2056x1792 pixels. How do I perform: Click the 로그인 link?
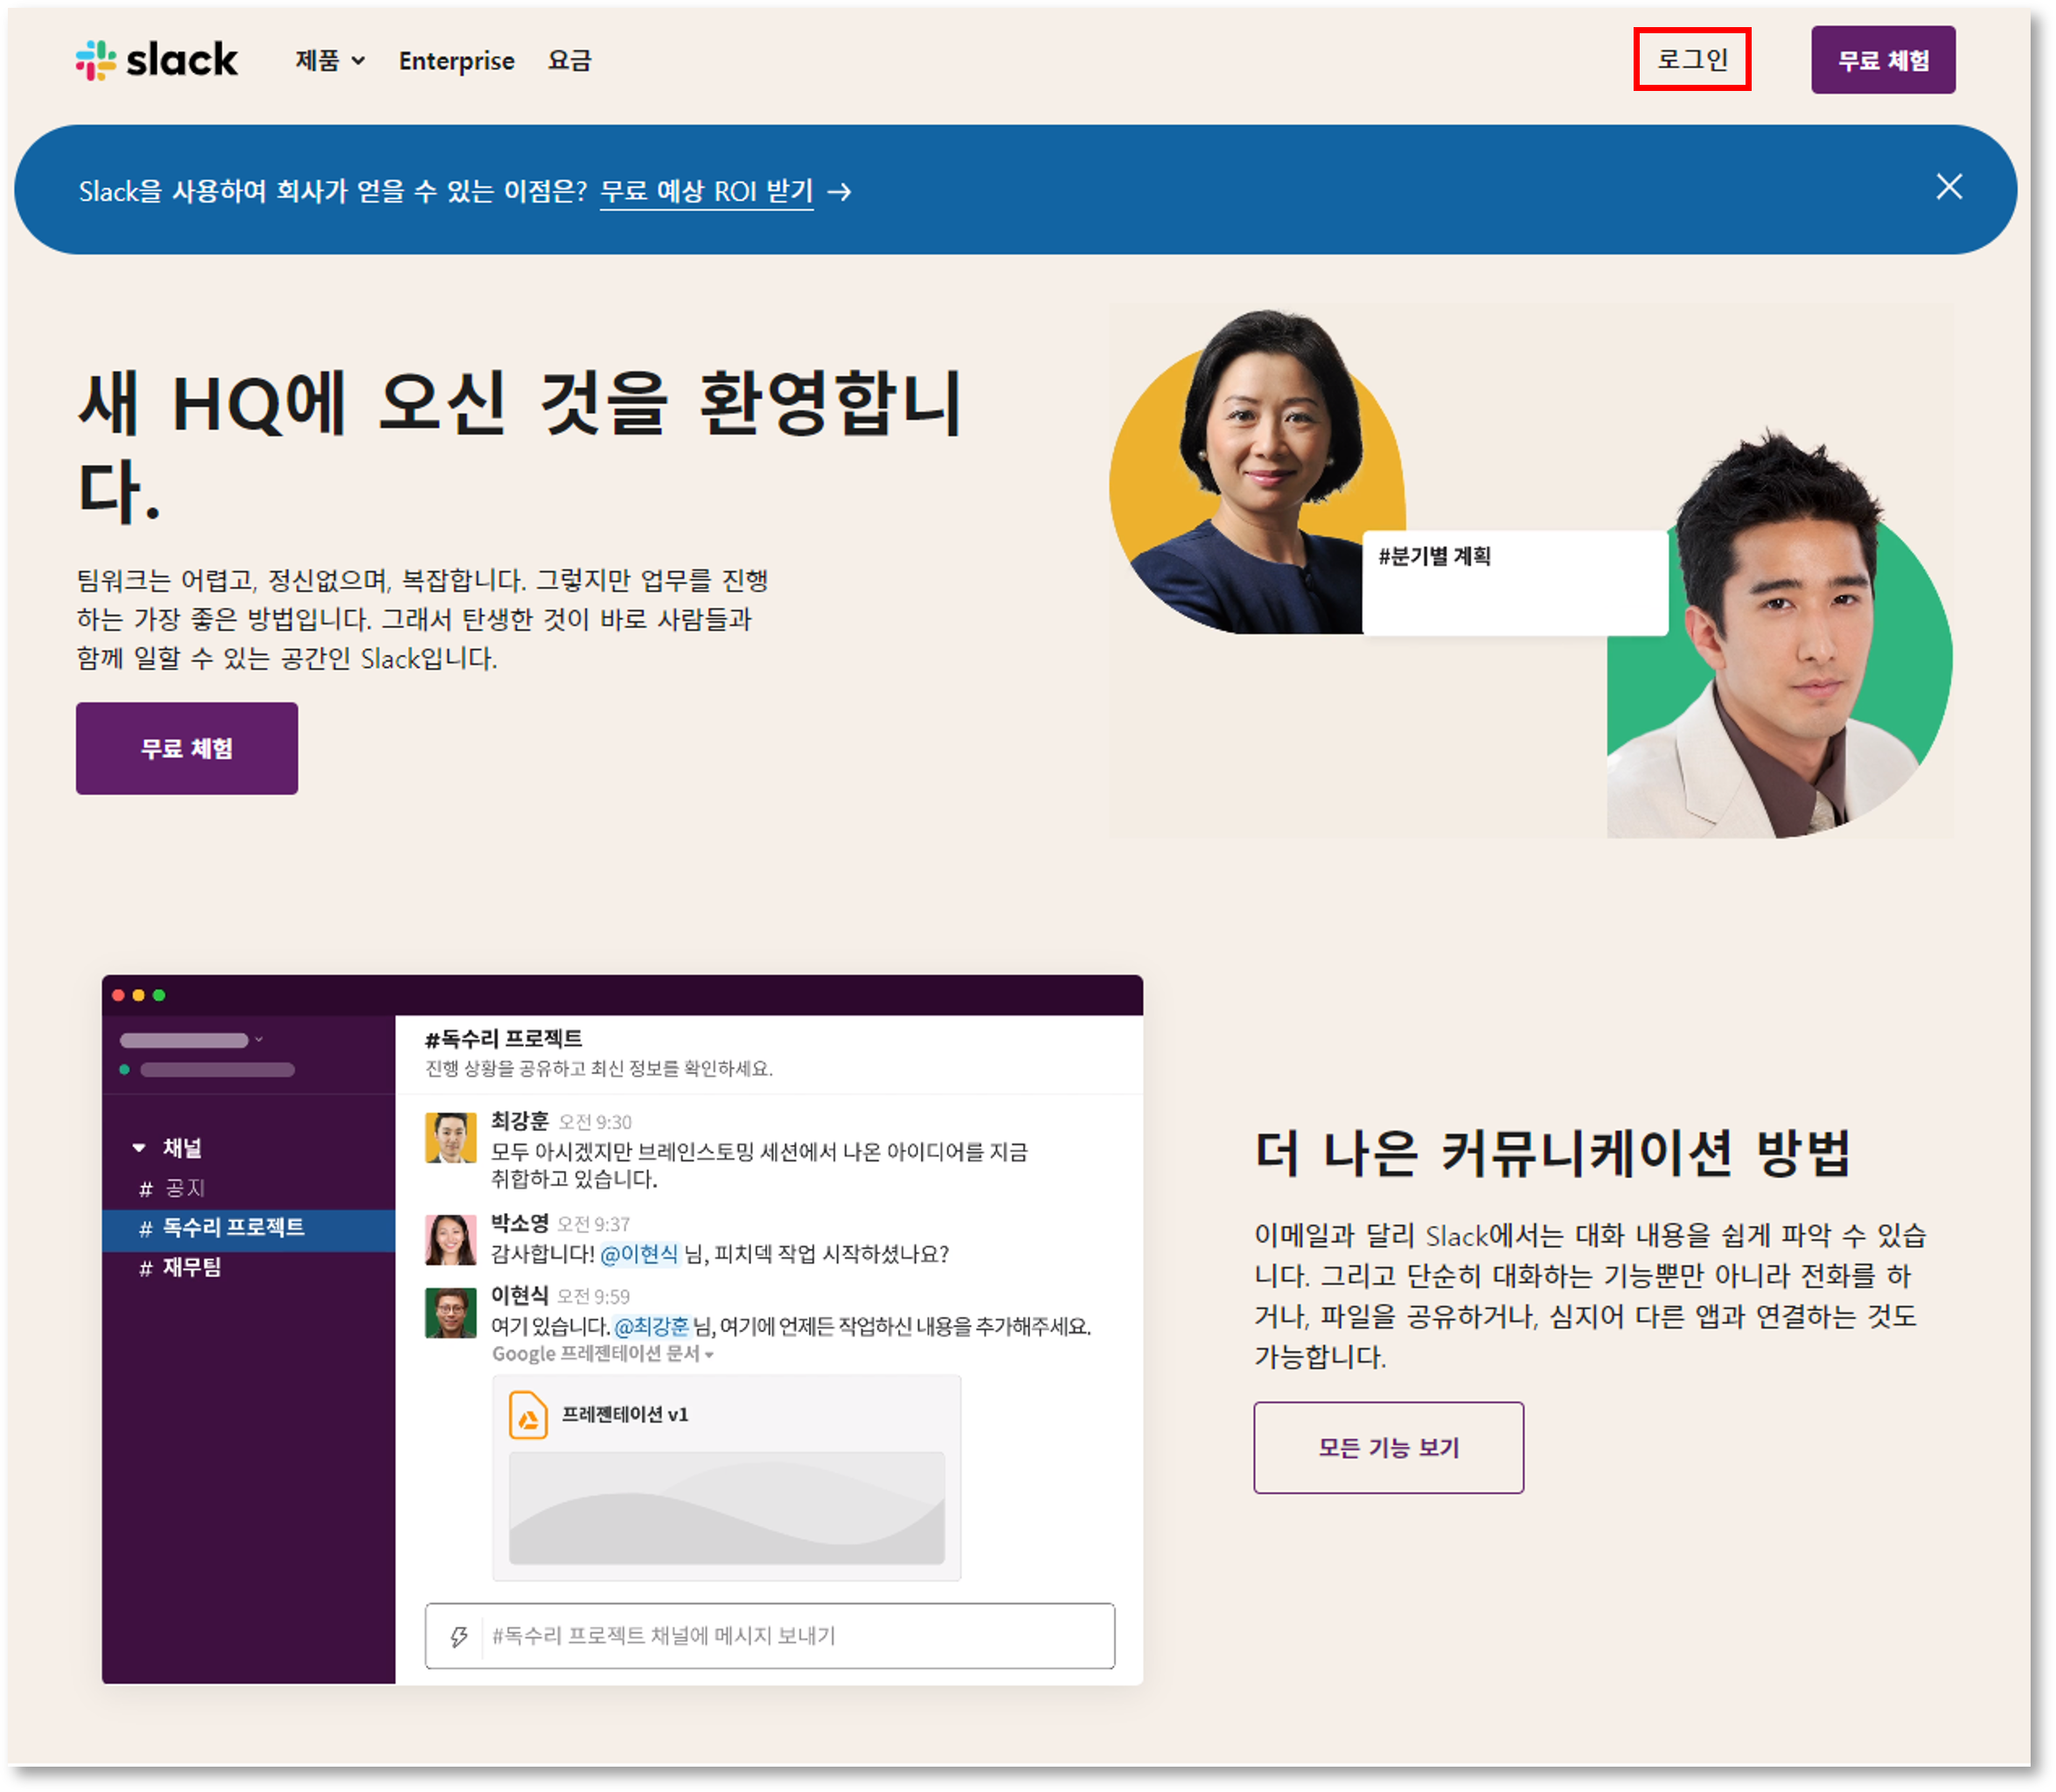[x=1692, y=60]
